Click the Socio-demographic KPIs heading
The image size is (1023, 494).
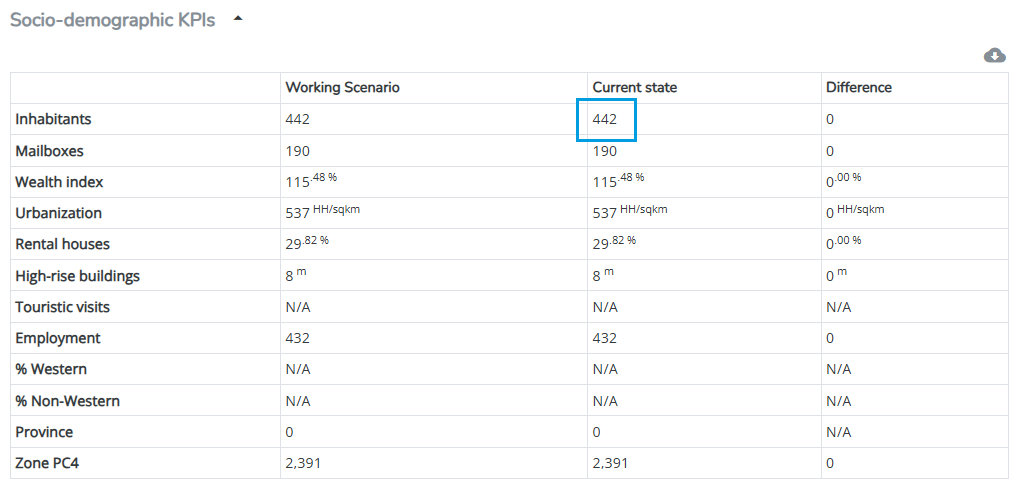coord(112,20)
